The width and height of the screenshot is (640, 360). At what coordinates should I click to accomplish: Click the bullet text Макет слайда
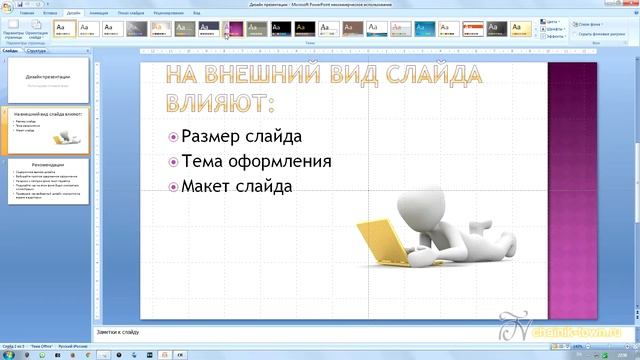click(x=237, y=187)
